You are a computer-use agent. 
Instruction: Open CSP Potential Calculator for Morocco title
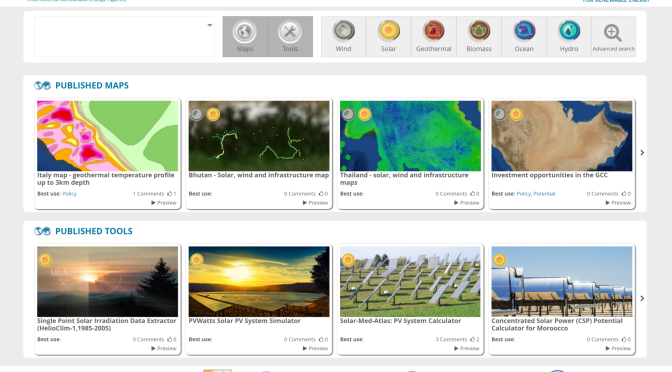pos(557,324)
